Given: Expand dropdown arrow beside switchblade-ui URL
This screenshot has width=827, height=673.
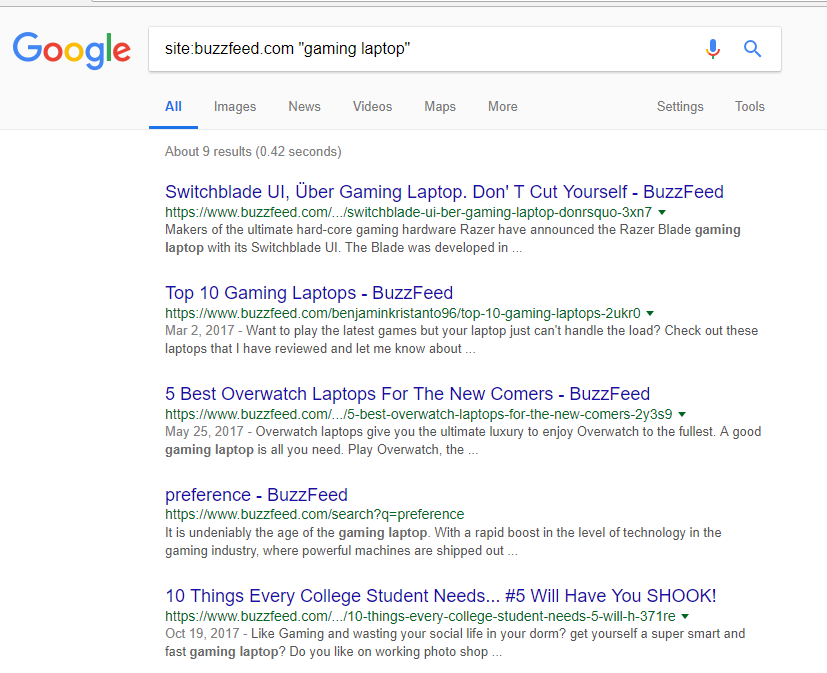Looking at the screenshot, I should click(662, 213).
